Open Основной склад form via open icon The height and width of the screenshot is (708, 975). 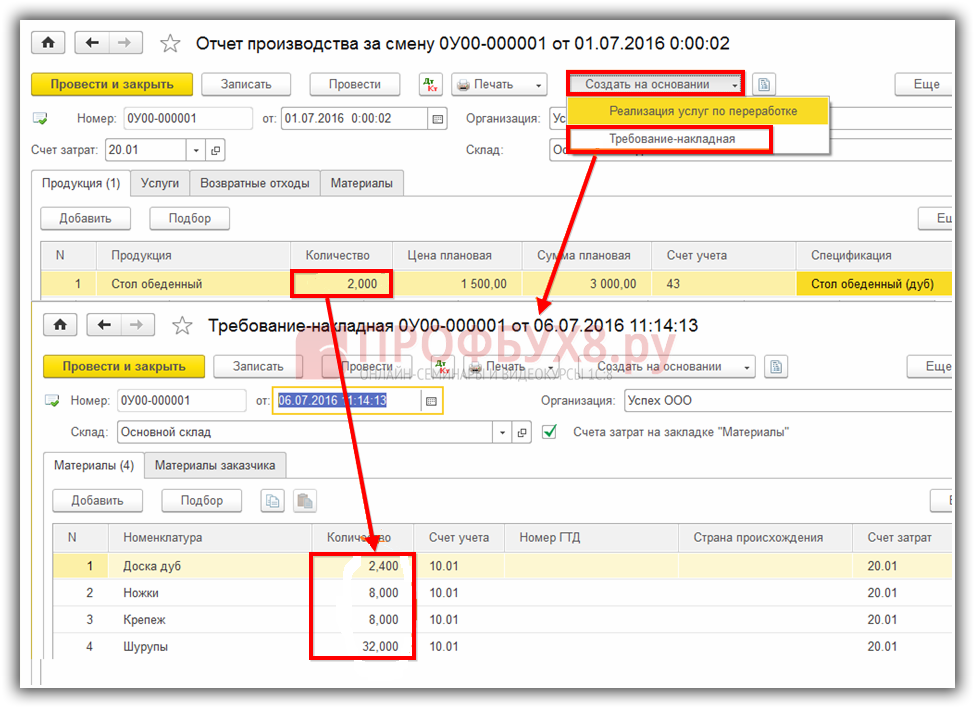click(522, 433)
